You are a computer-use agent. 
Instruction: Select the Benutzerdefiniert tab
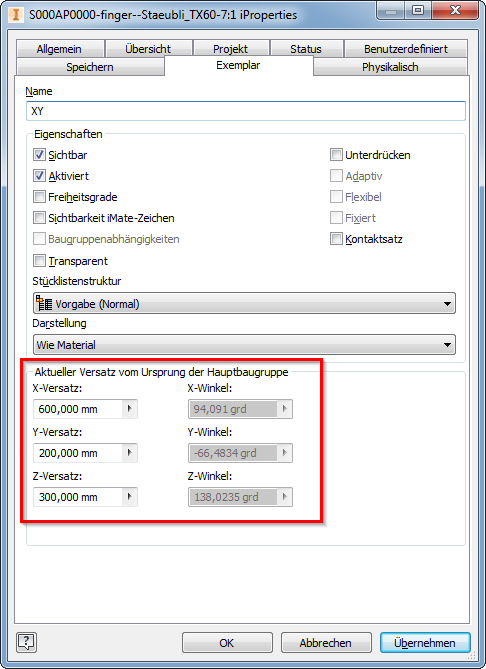(x=406, y=49)
